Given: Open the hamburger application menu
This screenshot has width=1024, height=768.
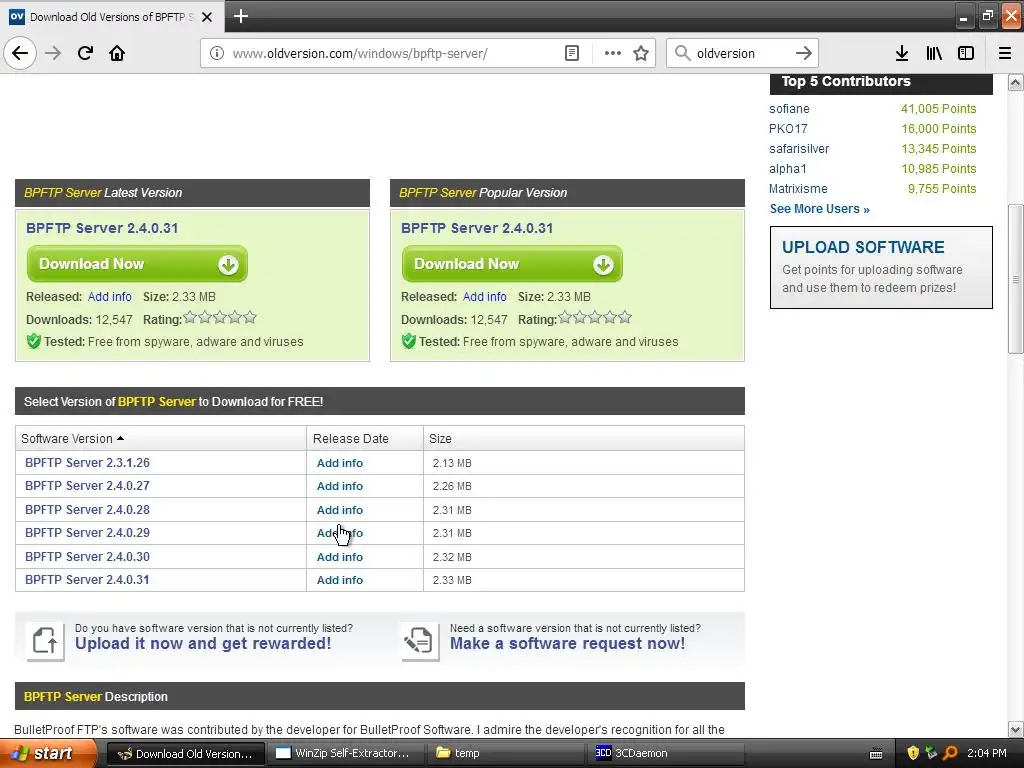Looking at the screenshot, I should pos(1005,53).
